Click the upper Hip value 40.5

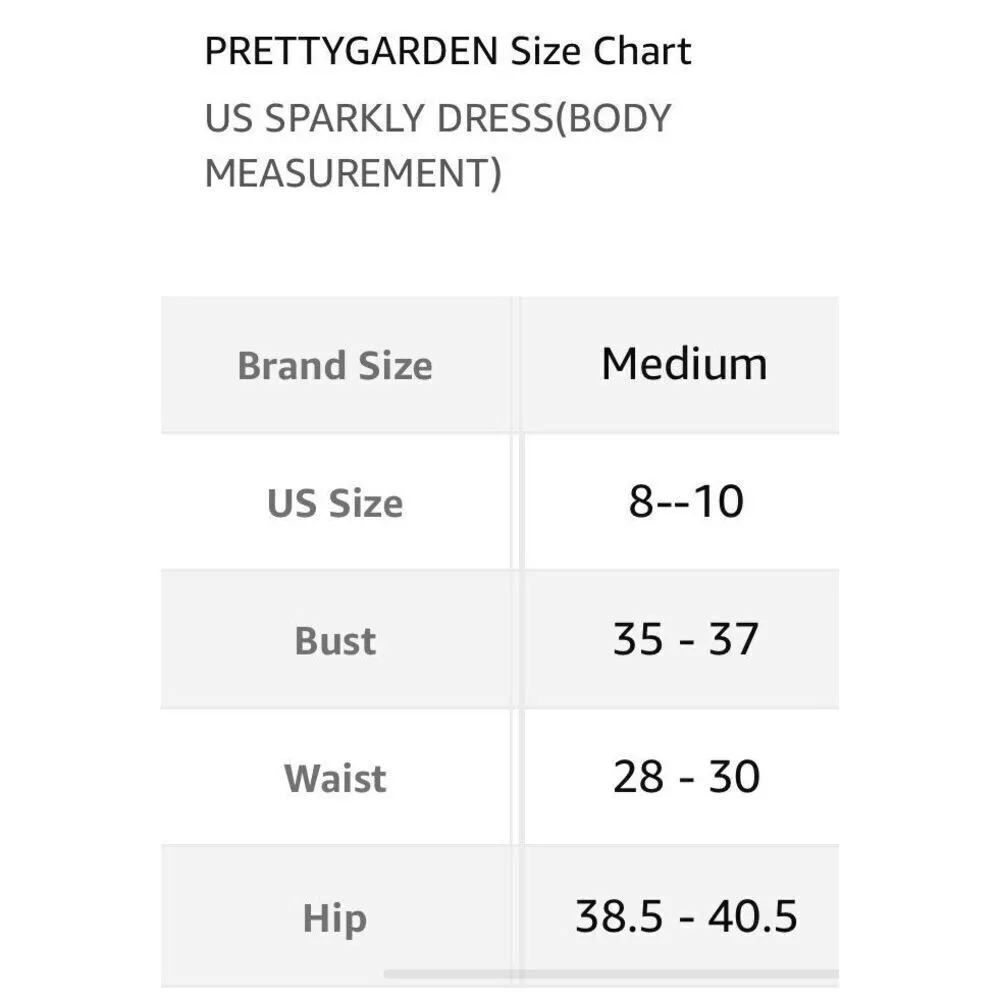(753, 916)
